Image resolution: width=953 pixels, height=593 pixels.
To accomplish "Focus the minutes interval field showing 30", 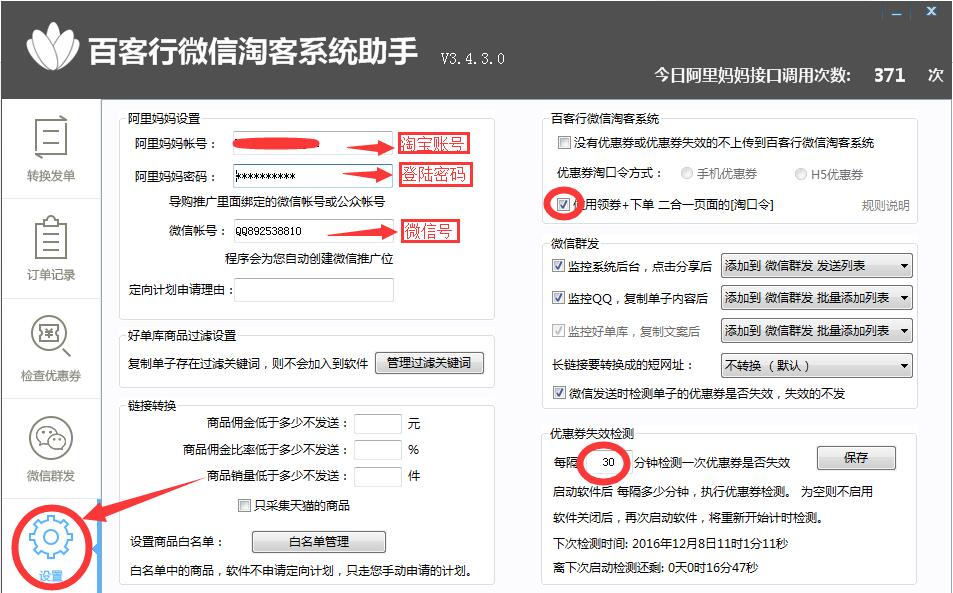I will 608,462.
